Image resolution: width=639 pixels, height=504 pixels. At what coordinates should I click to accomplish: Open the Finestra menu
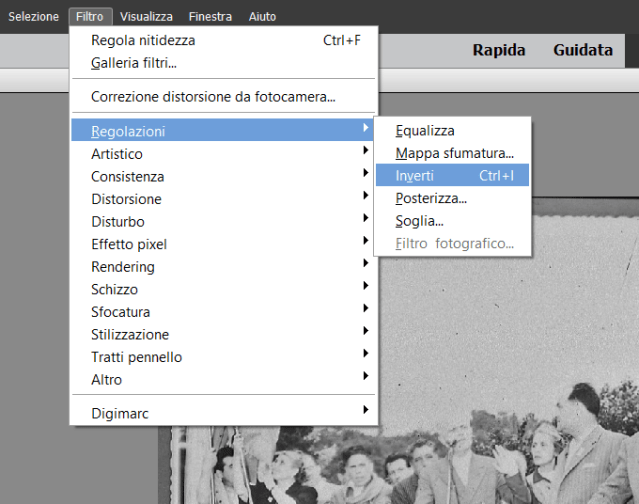(x=210, y=17)
